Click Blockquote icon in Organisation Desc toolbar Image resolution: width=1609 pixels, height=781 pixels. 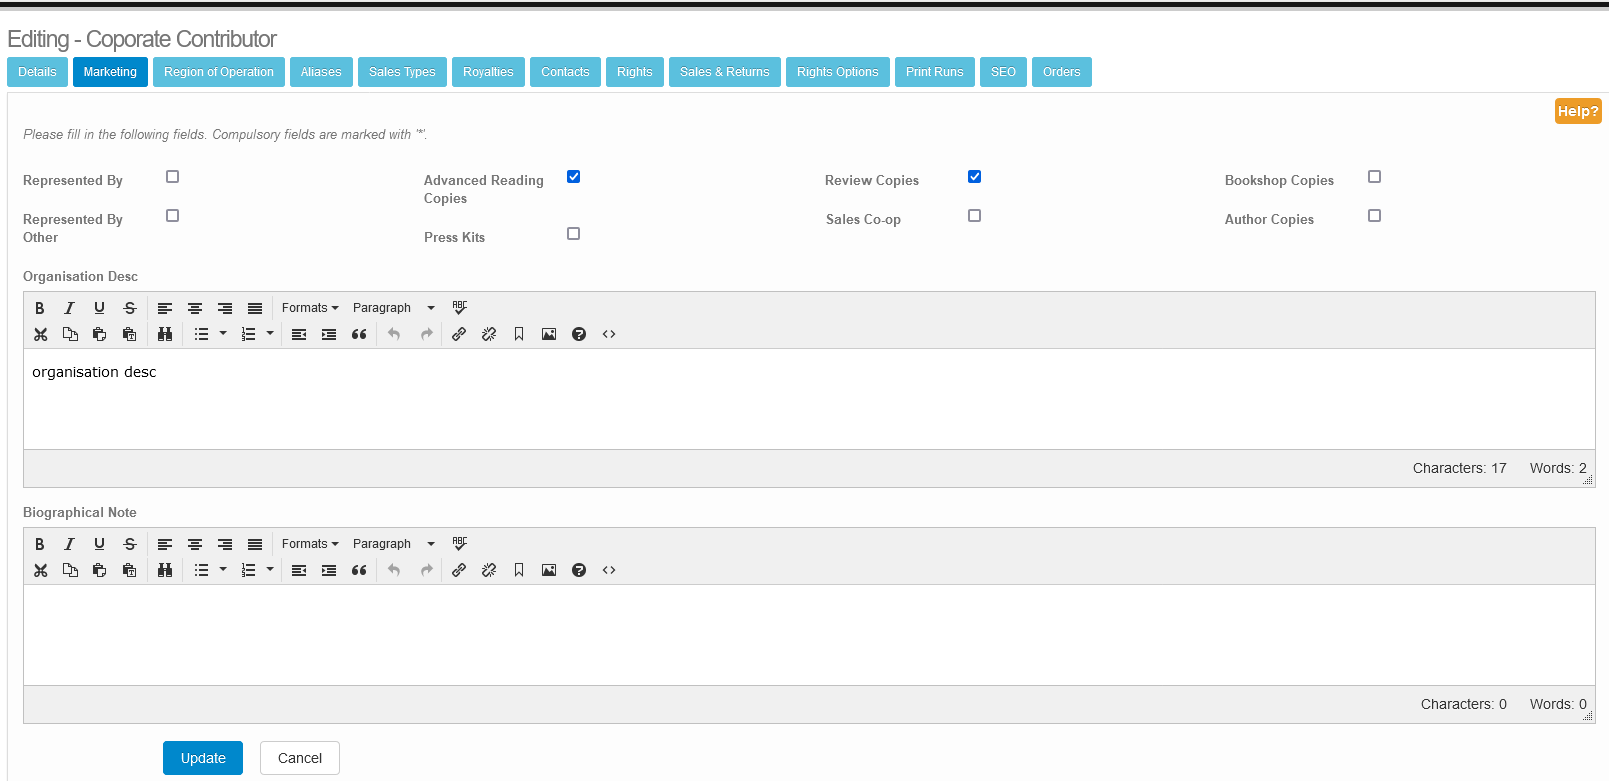pos(359,334)
